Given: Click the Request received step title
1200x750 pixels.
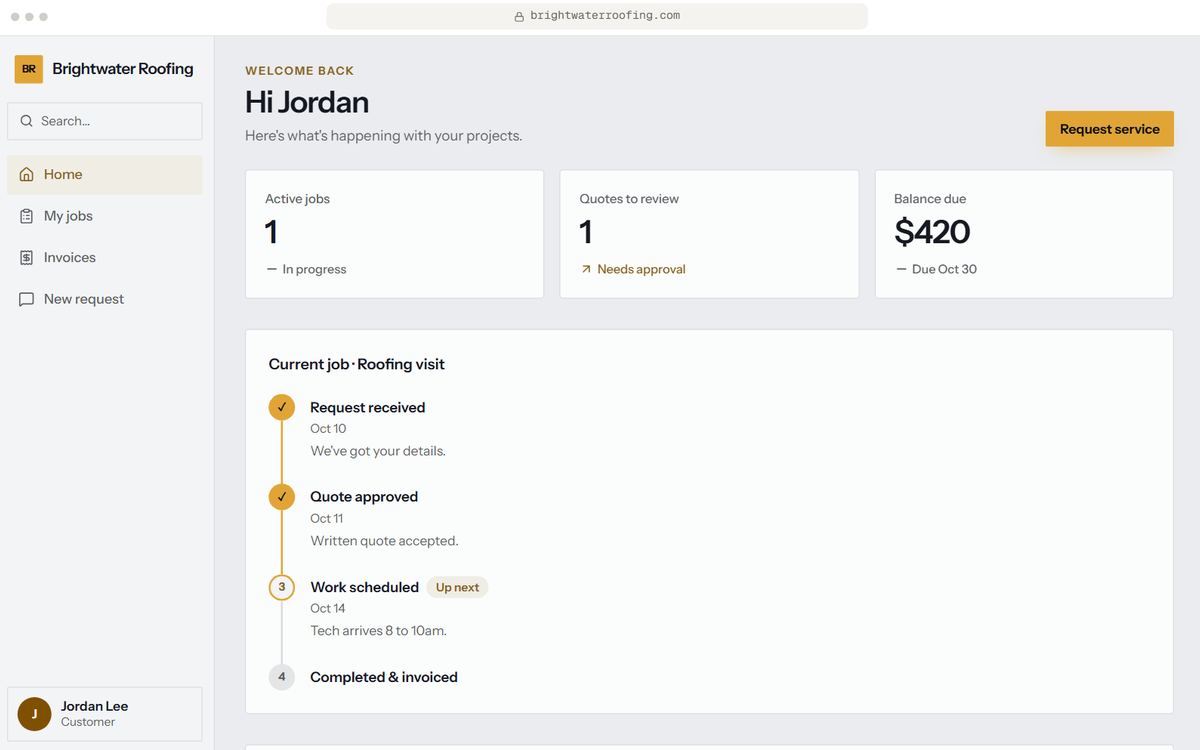Looking at the screenshot, I should [x=367, y=407].
